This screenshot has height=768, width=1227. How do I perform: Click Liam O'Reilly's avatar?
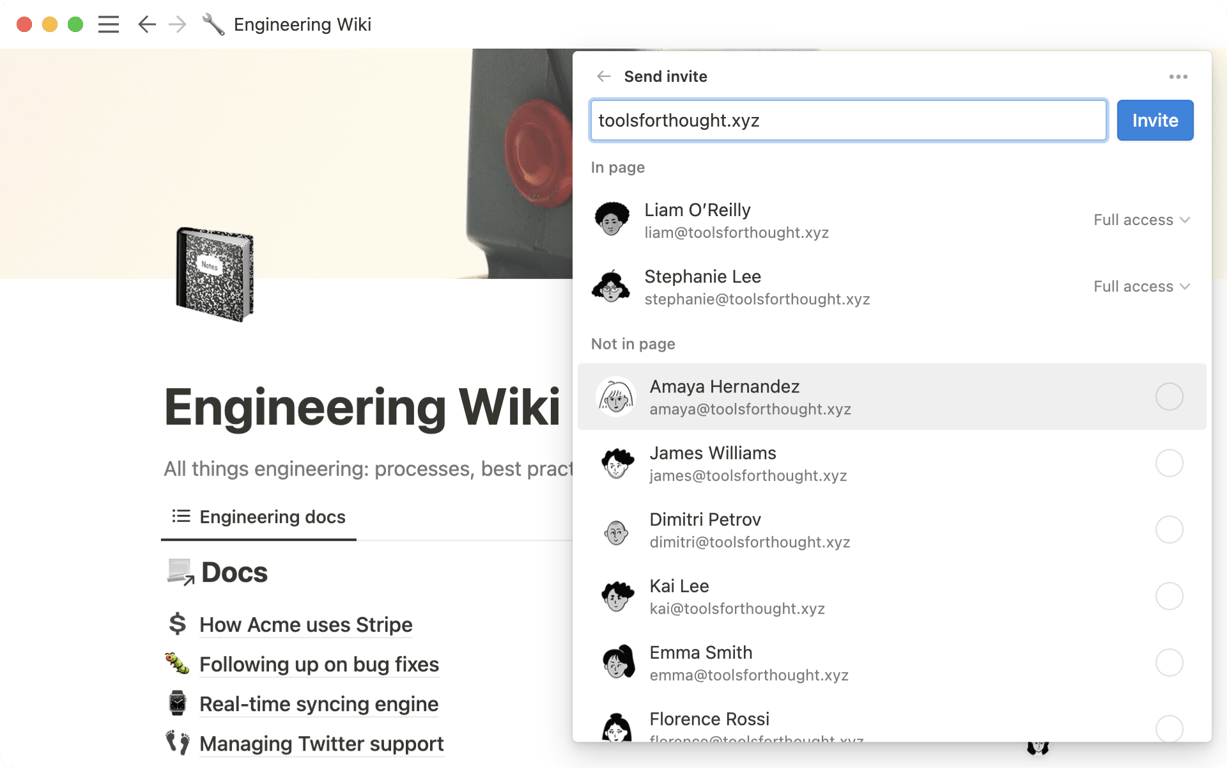611,220
